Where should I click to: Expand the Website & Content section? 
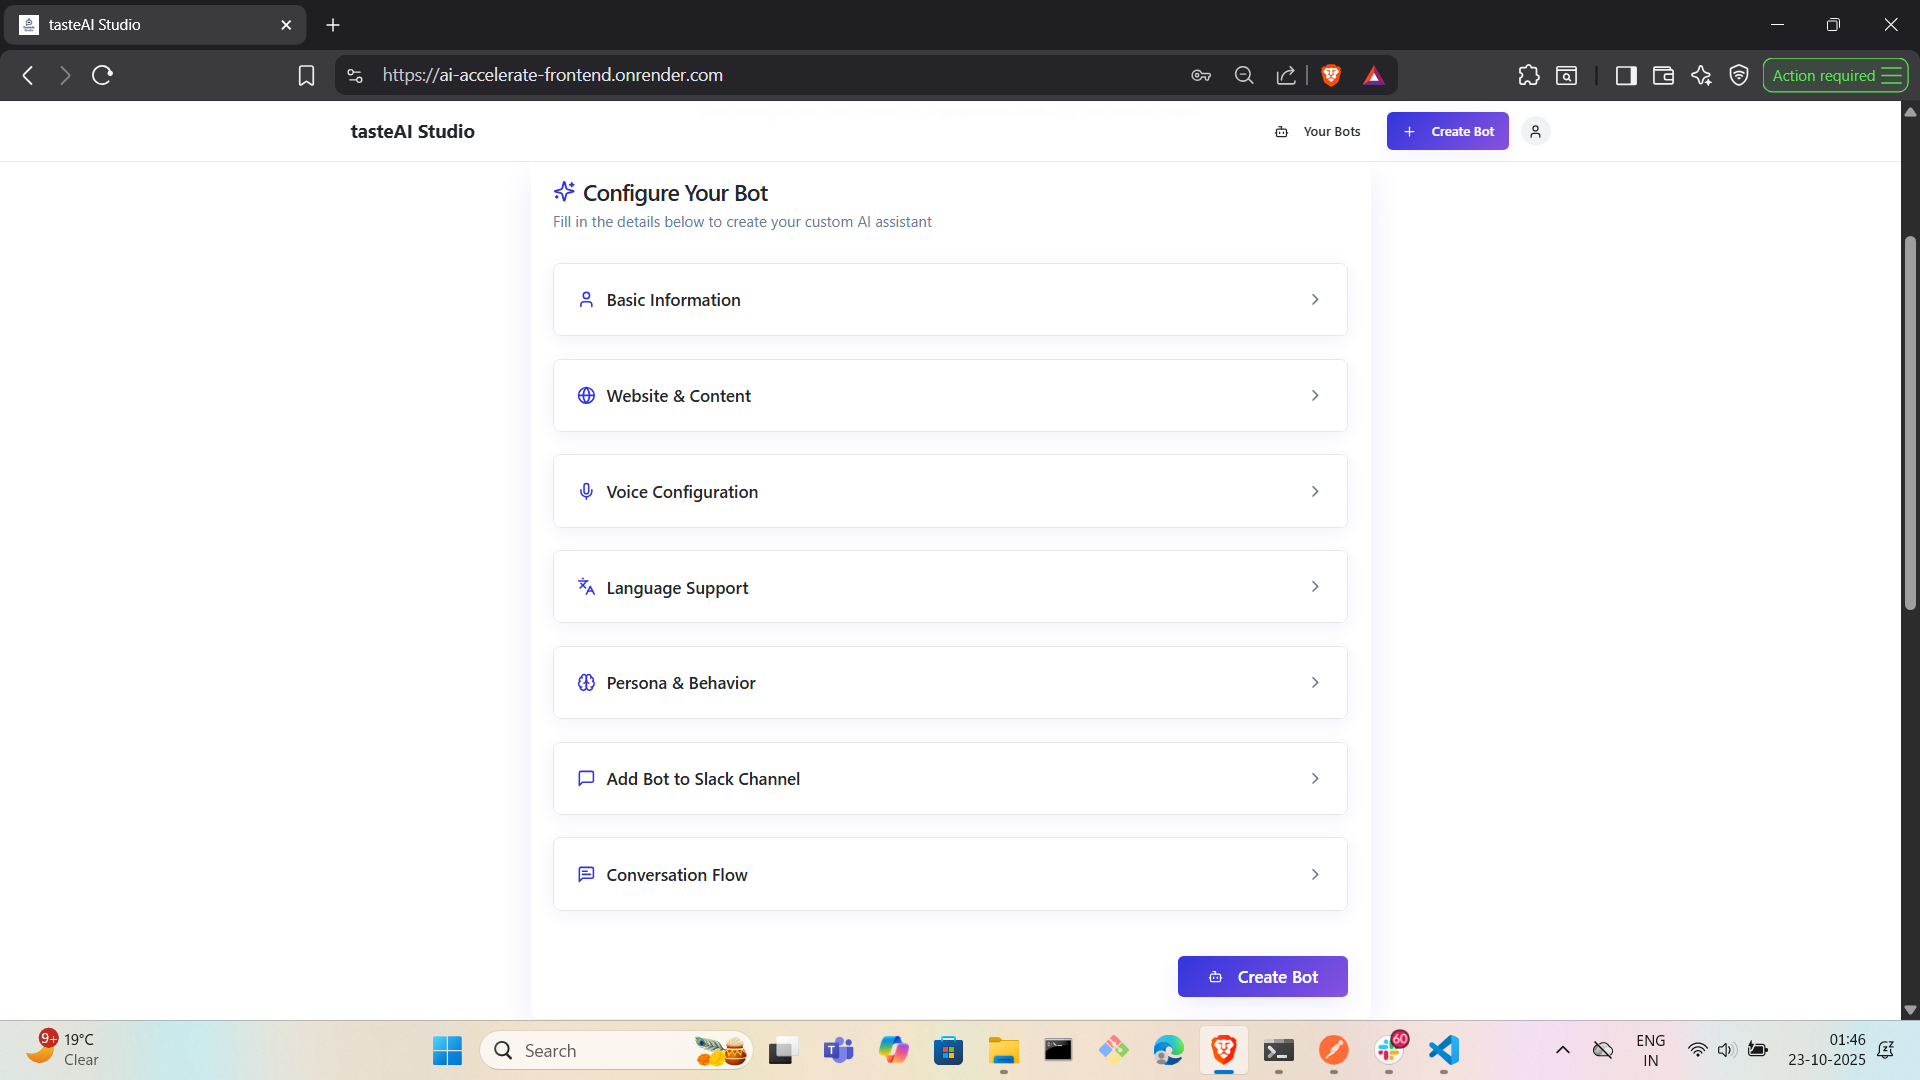(949, 396)
